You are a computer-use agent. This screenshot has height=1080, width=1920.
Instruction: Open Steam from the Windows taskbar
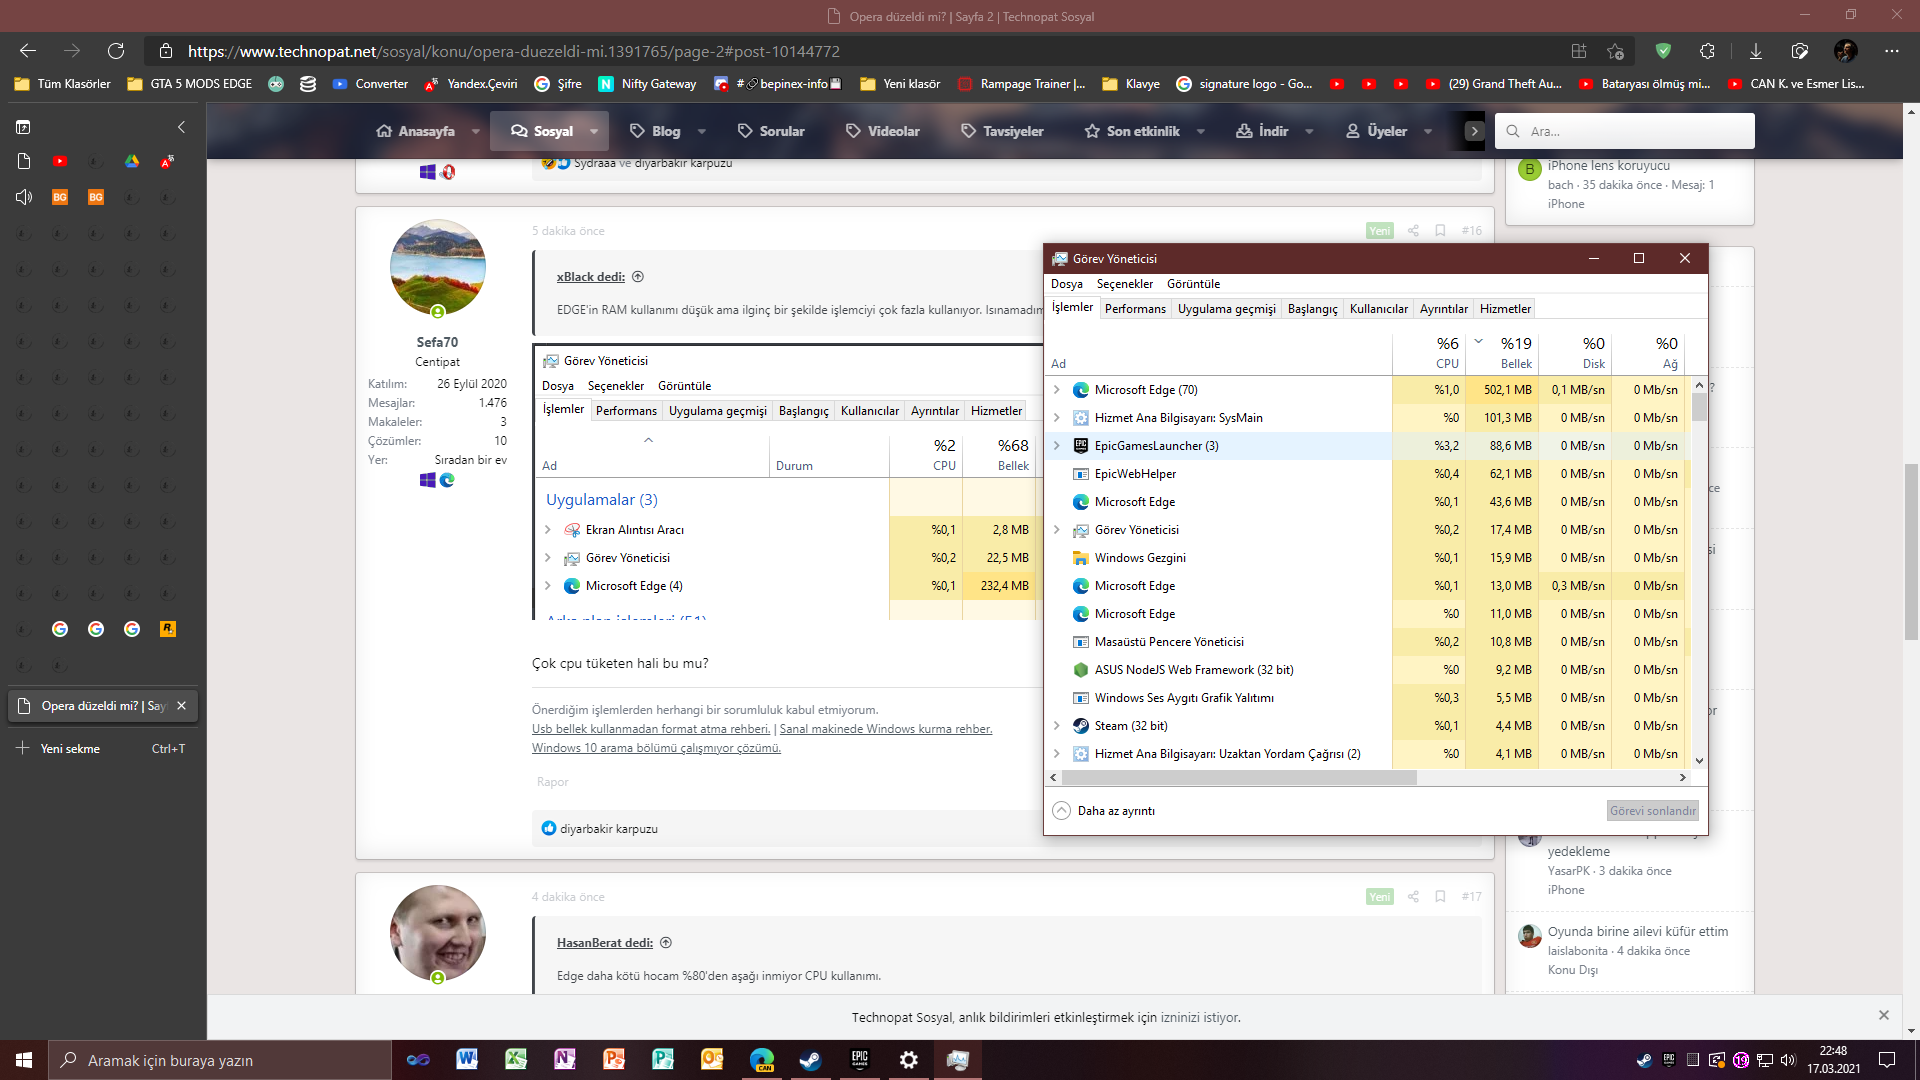[x=810, y=1060]
